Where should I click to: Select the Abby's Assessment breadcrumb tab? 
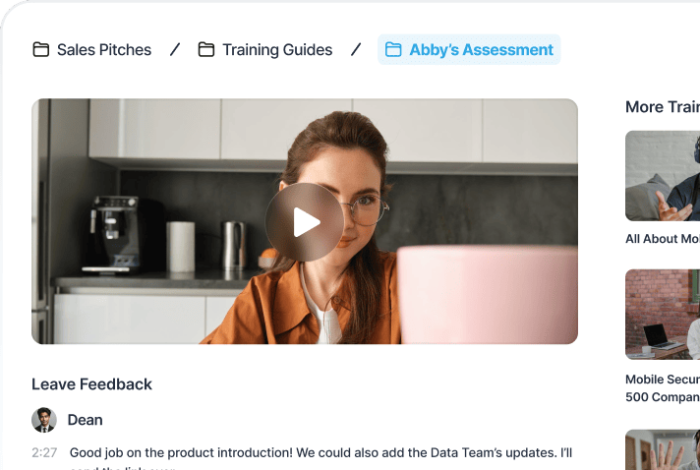[x=469, y=50]
